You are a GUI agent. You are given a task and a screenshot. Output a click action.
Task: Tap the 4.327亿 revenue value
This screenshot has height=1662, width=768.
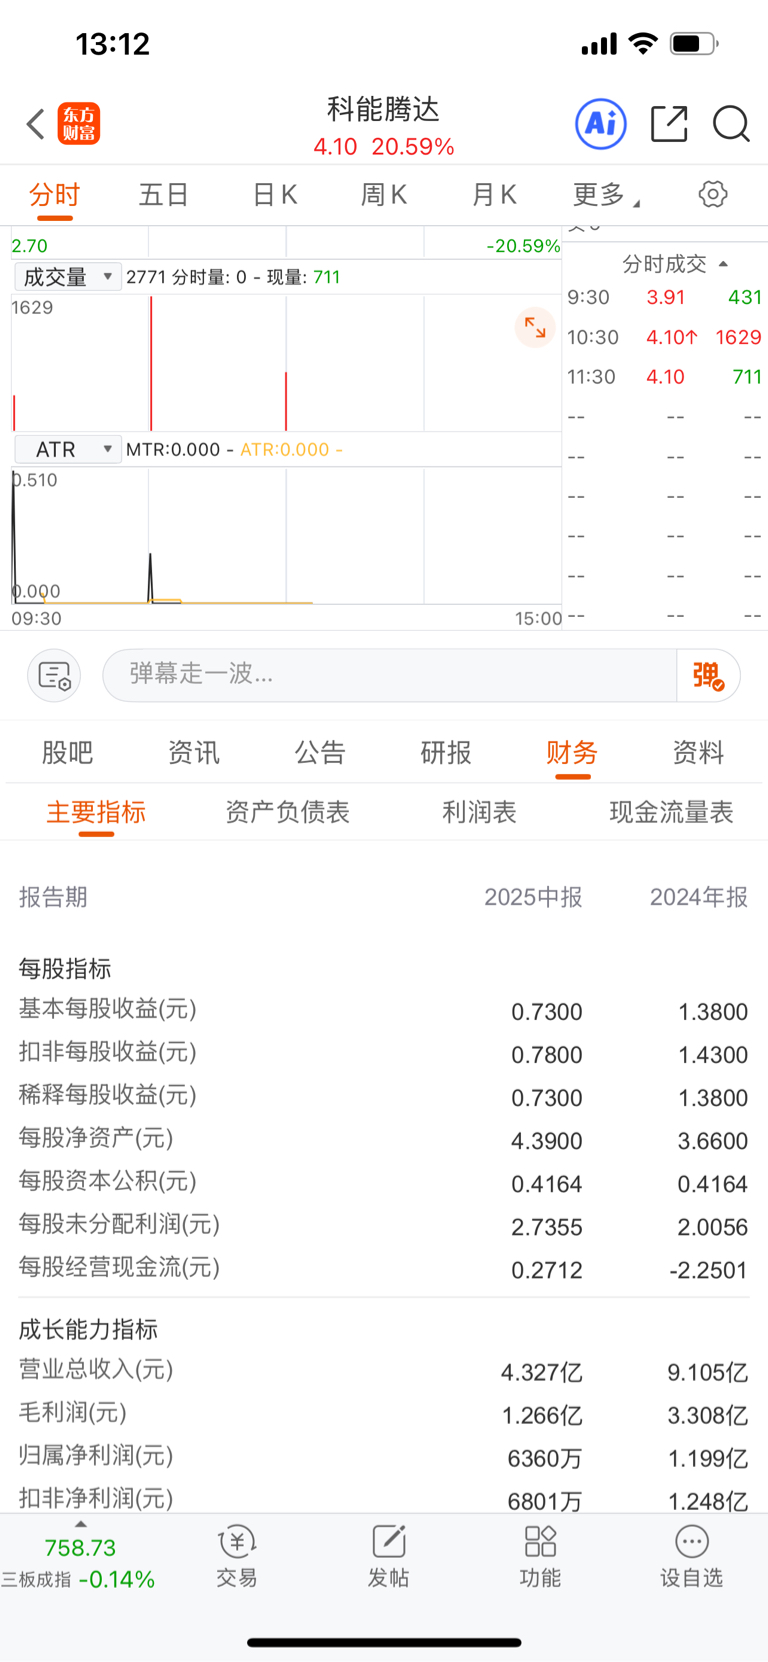point(542,1373)
